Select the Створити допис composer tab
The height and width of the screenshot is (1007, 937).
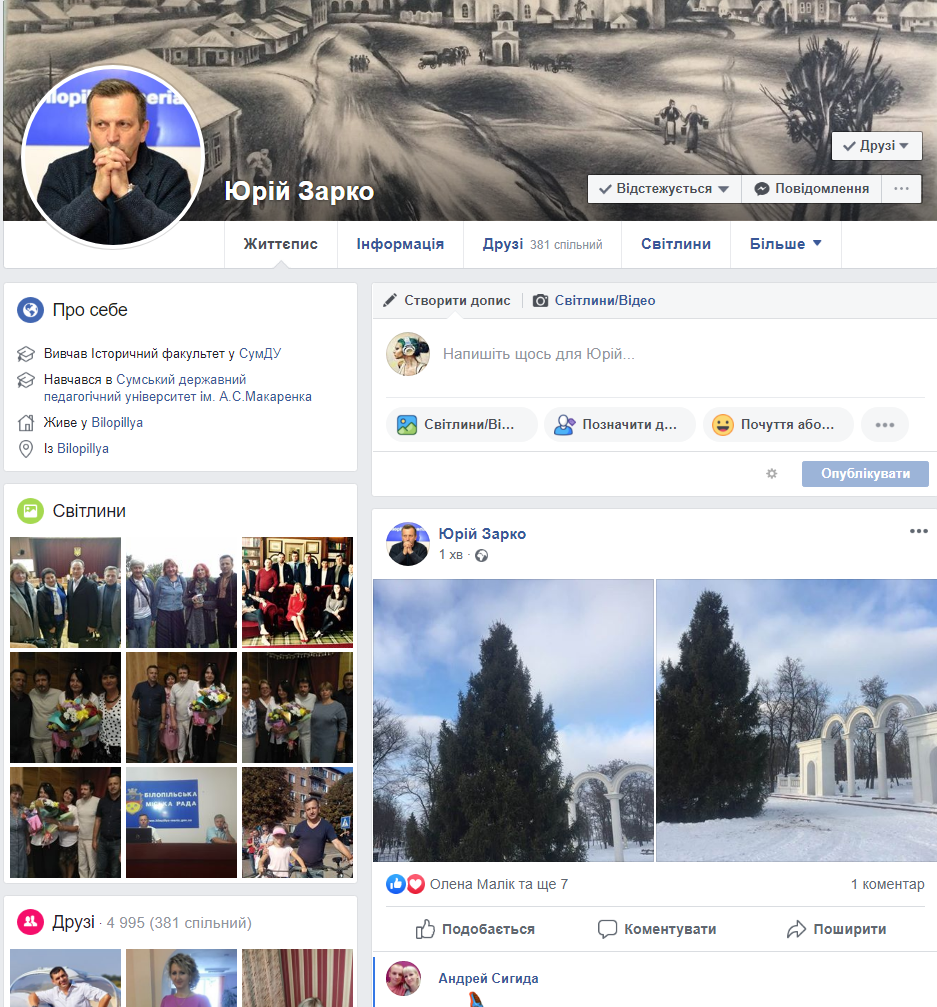click(447, 301)
